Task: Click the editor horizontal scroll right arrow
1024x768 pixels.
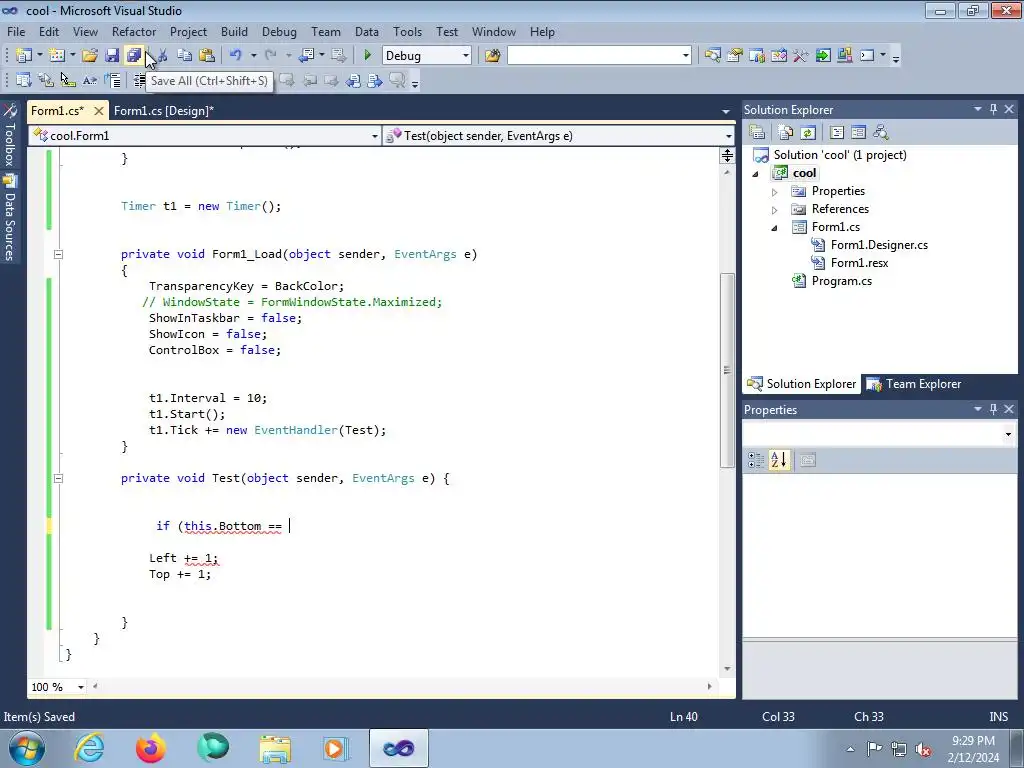Action: (x=709, y=686)
